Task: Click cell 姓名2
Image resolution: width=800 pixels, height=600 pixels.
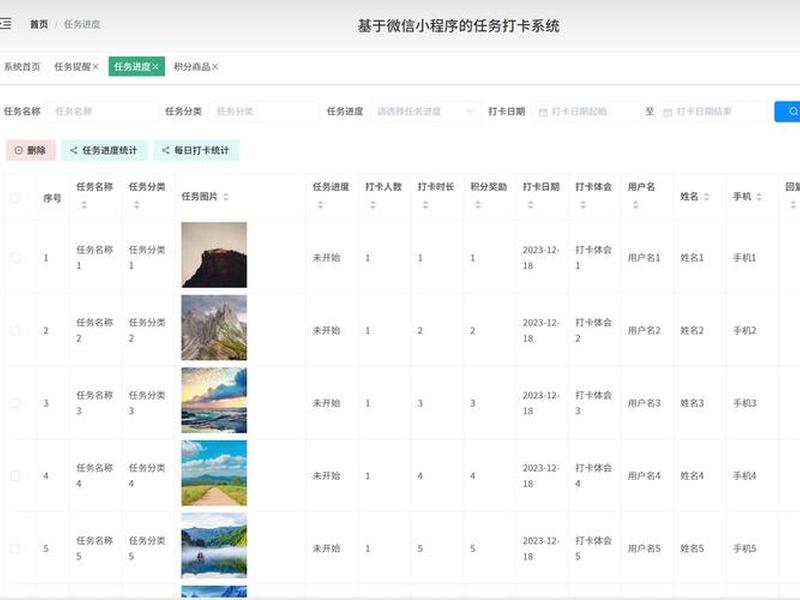Action: (692, 330)
